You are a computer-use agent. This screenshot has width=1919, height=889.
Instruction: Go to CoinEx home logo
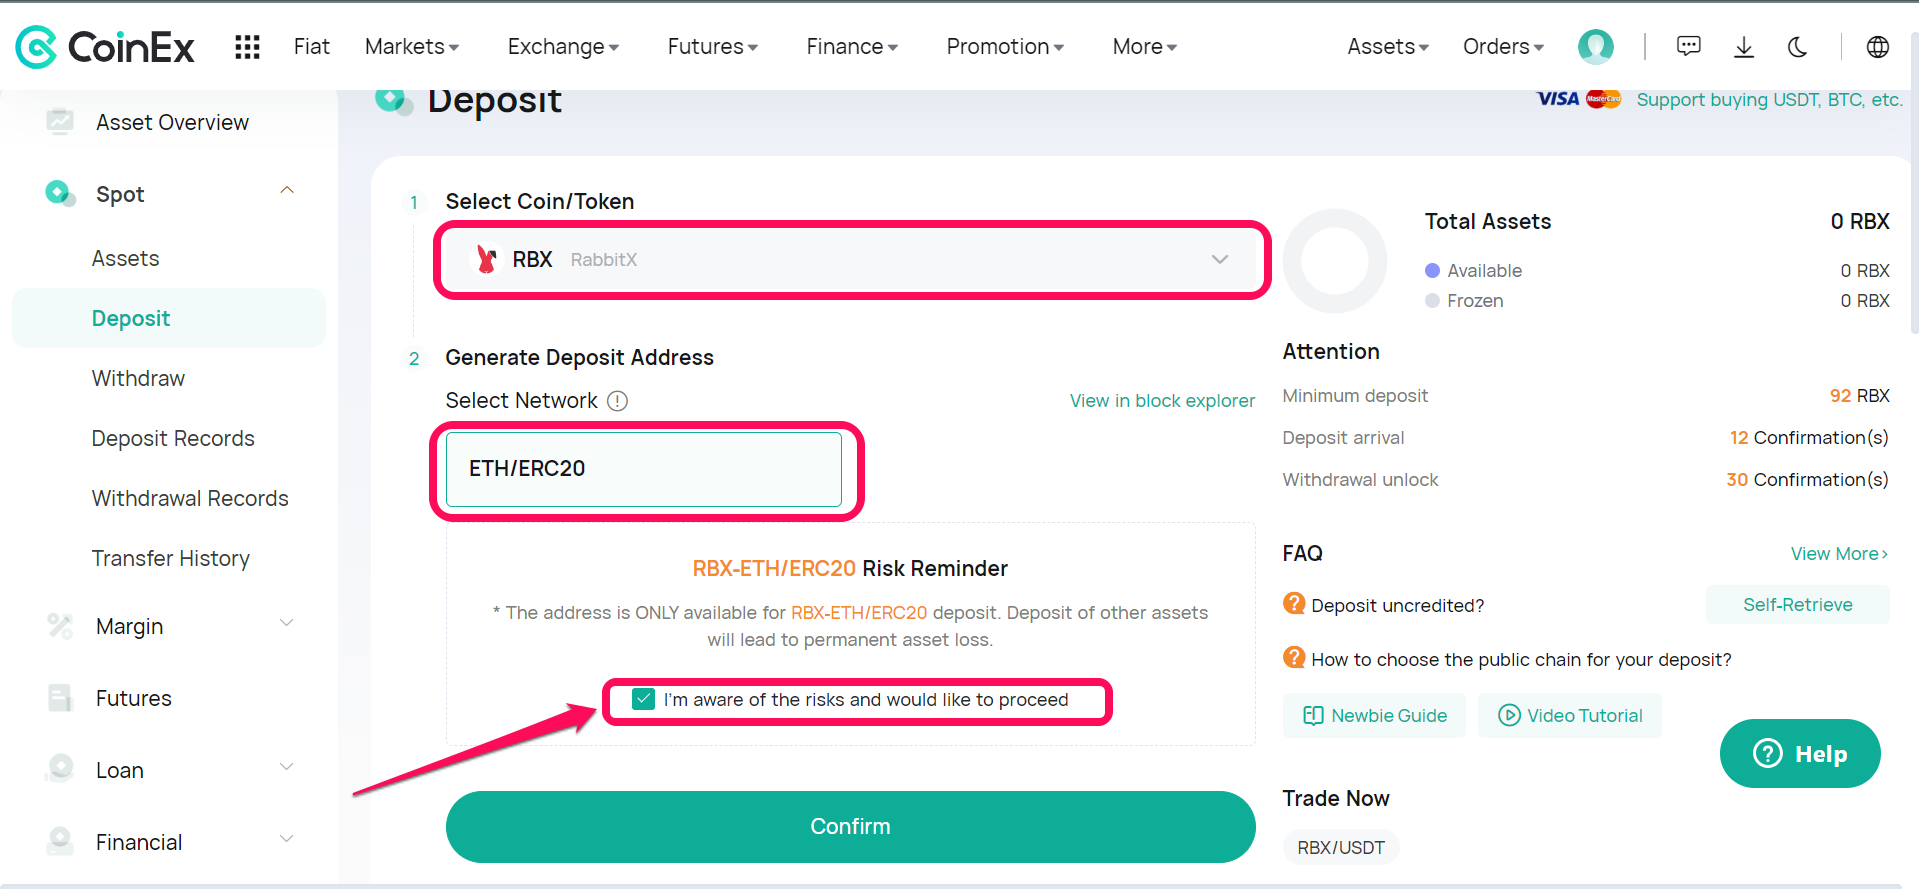(105, 47)
